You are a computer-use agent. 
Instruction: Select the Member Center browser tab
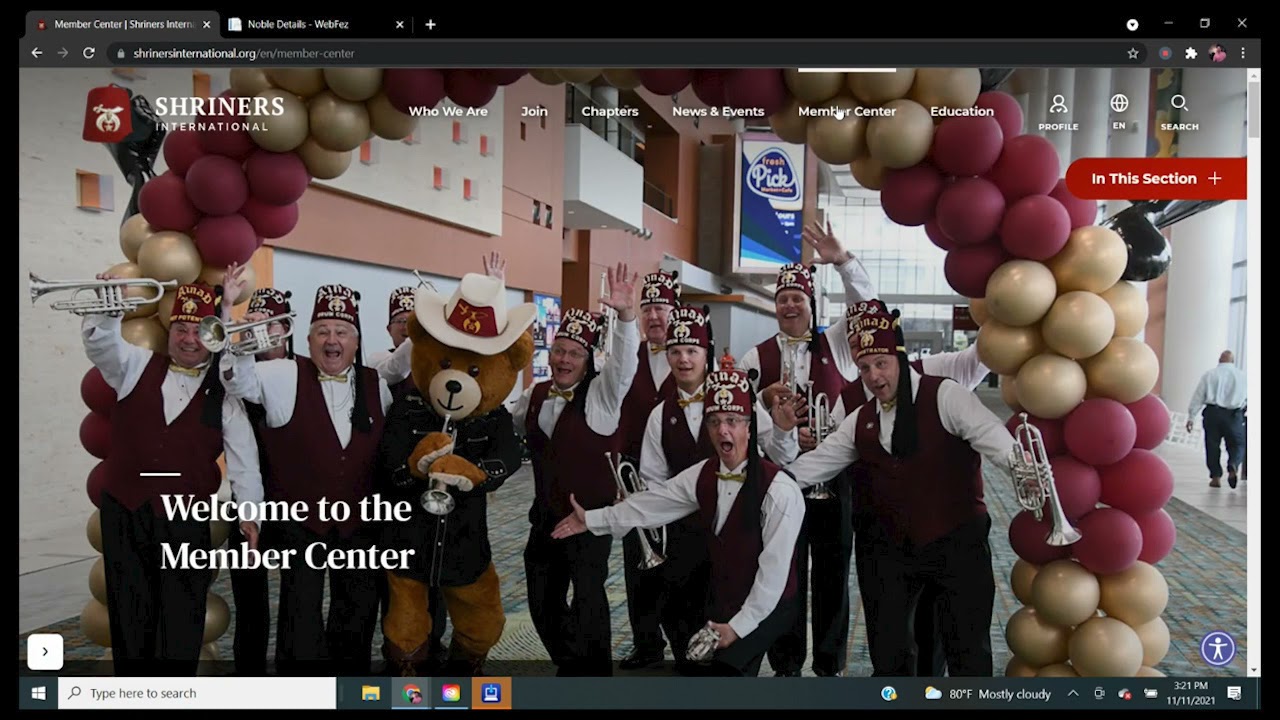pyautogui.click(x=122, y=24)
